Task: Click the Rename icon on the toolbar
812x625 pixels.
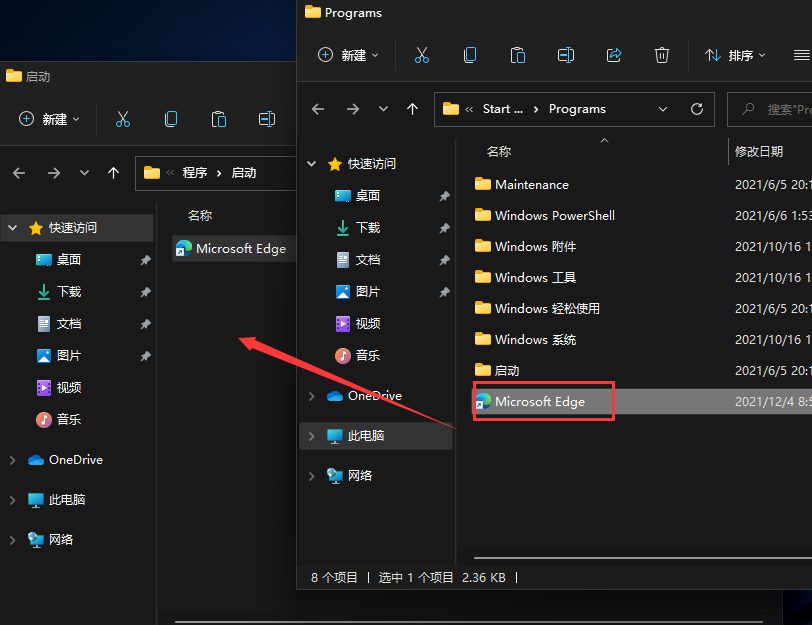Action: (565, 55)
